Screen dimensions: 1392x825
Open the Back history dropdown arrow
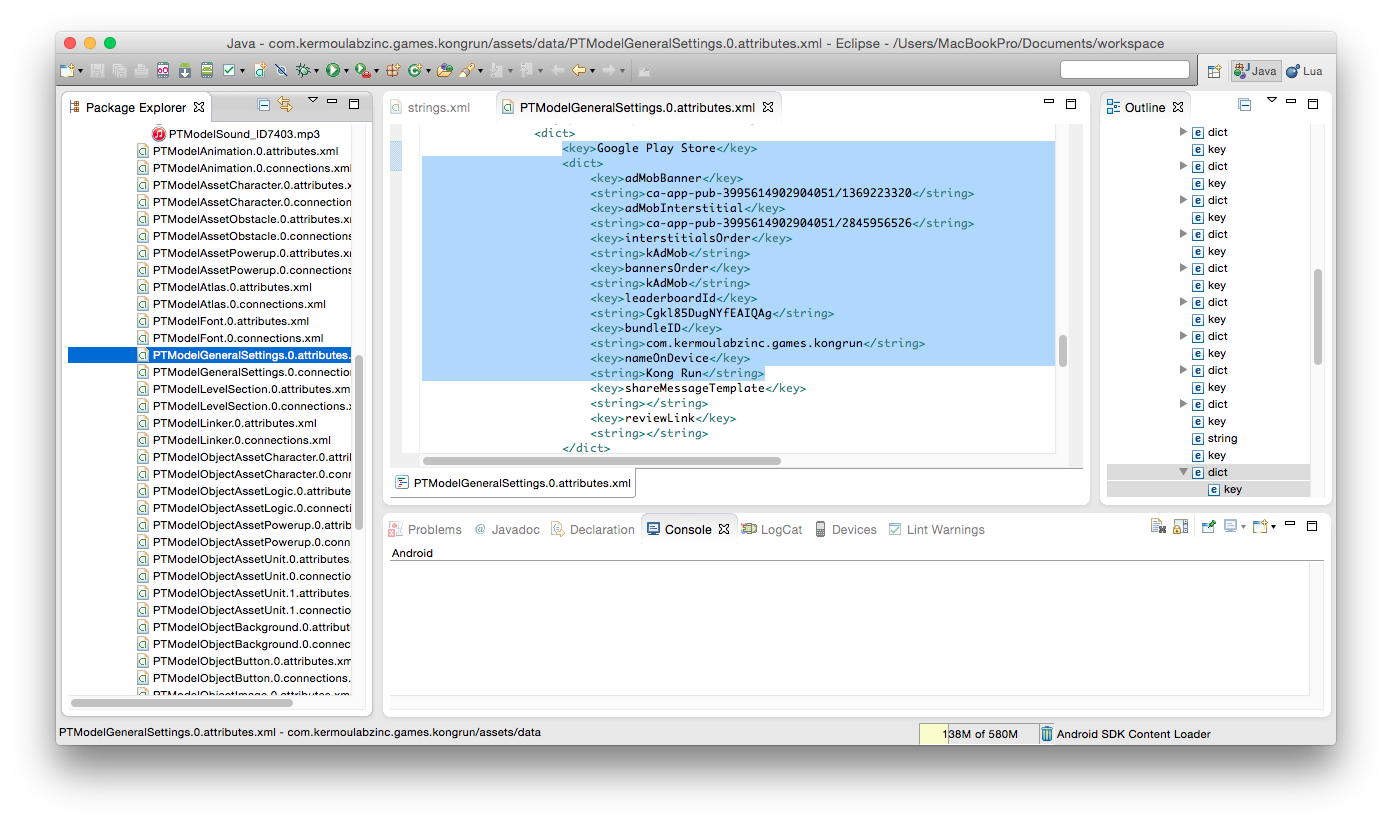[592, 72]
